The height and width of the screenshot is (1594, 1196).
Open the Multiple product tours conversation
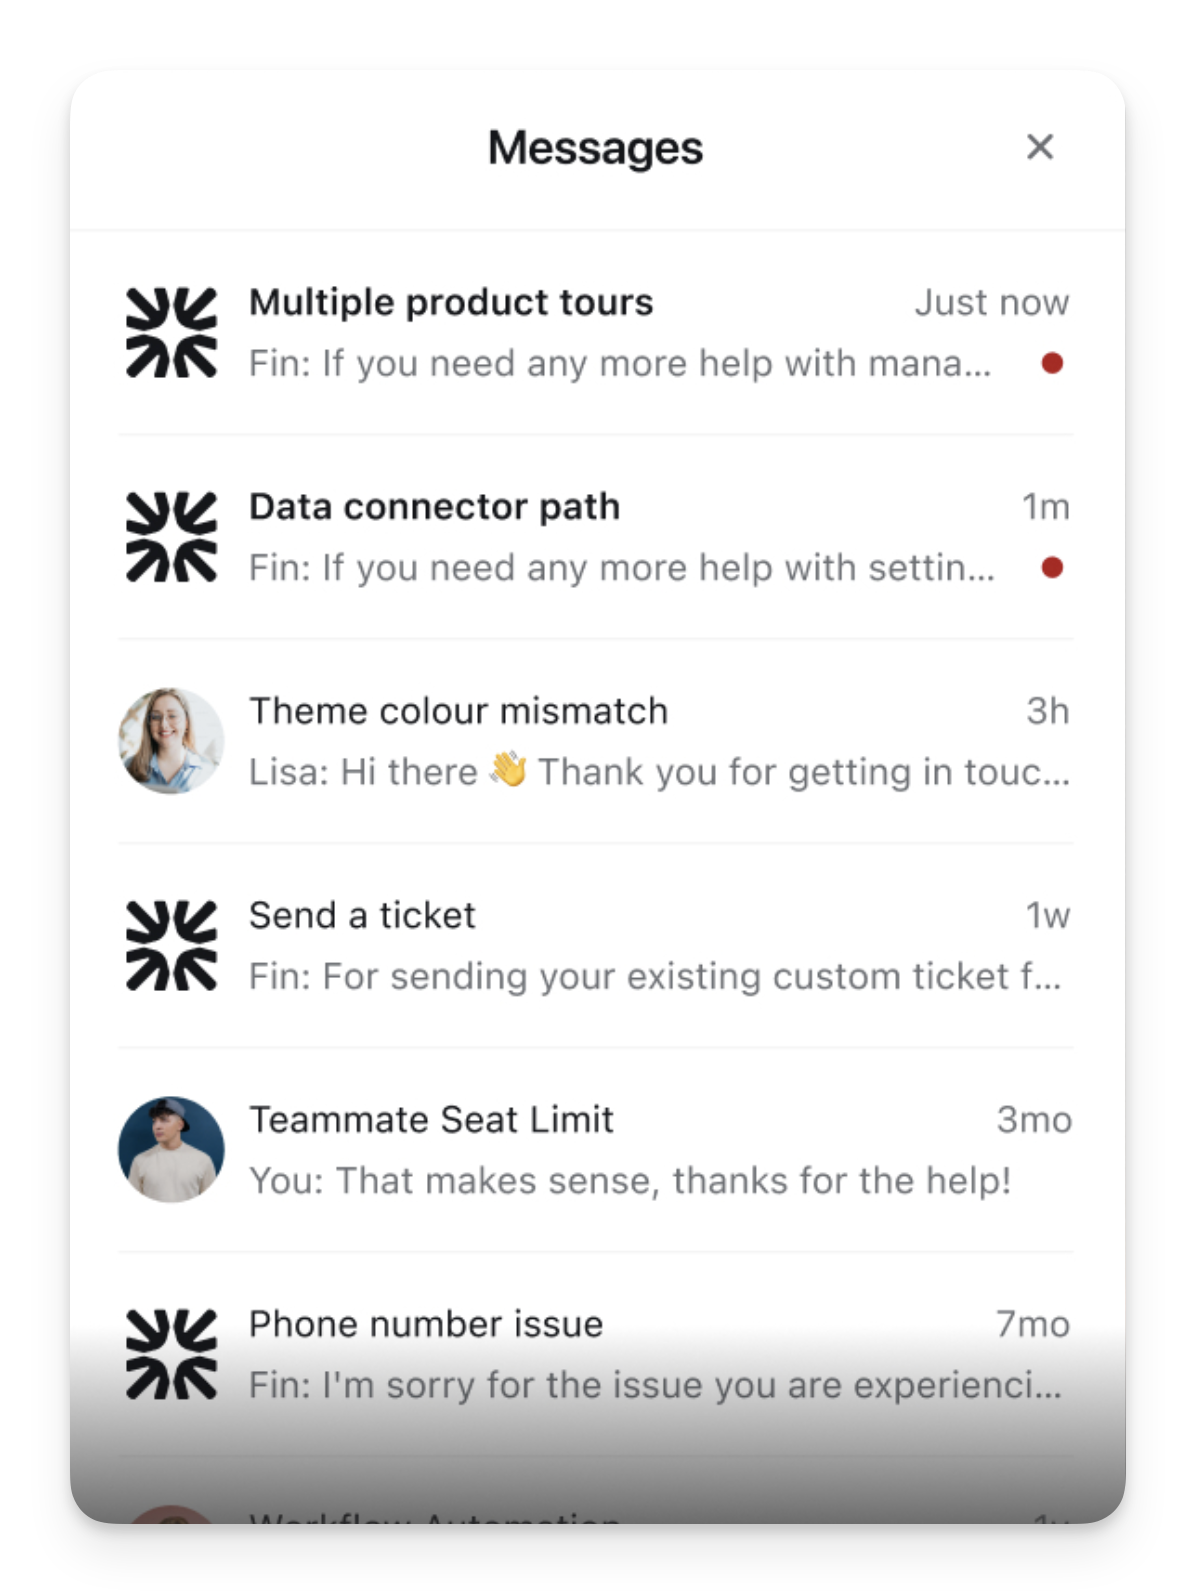[451, 303]
